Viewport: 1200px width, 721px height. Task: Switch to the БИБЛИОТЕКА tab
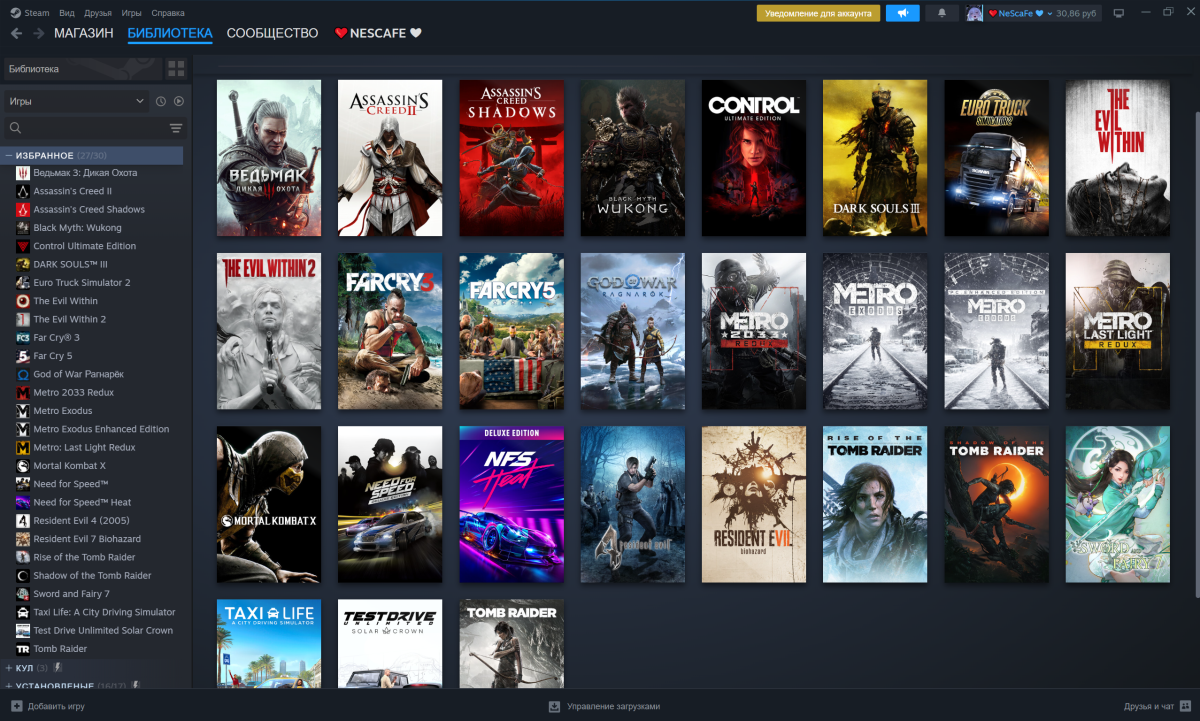tap(170, 33)
